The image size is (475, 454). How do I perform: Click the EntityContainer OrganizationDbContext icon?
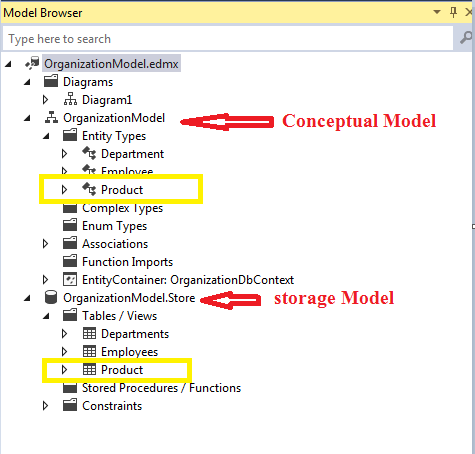70,279
